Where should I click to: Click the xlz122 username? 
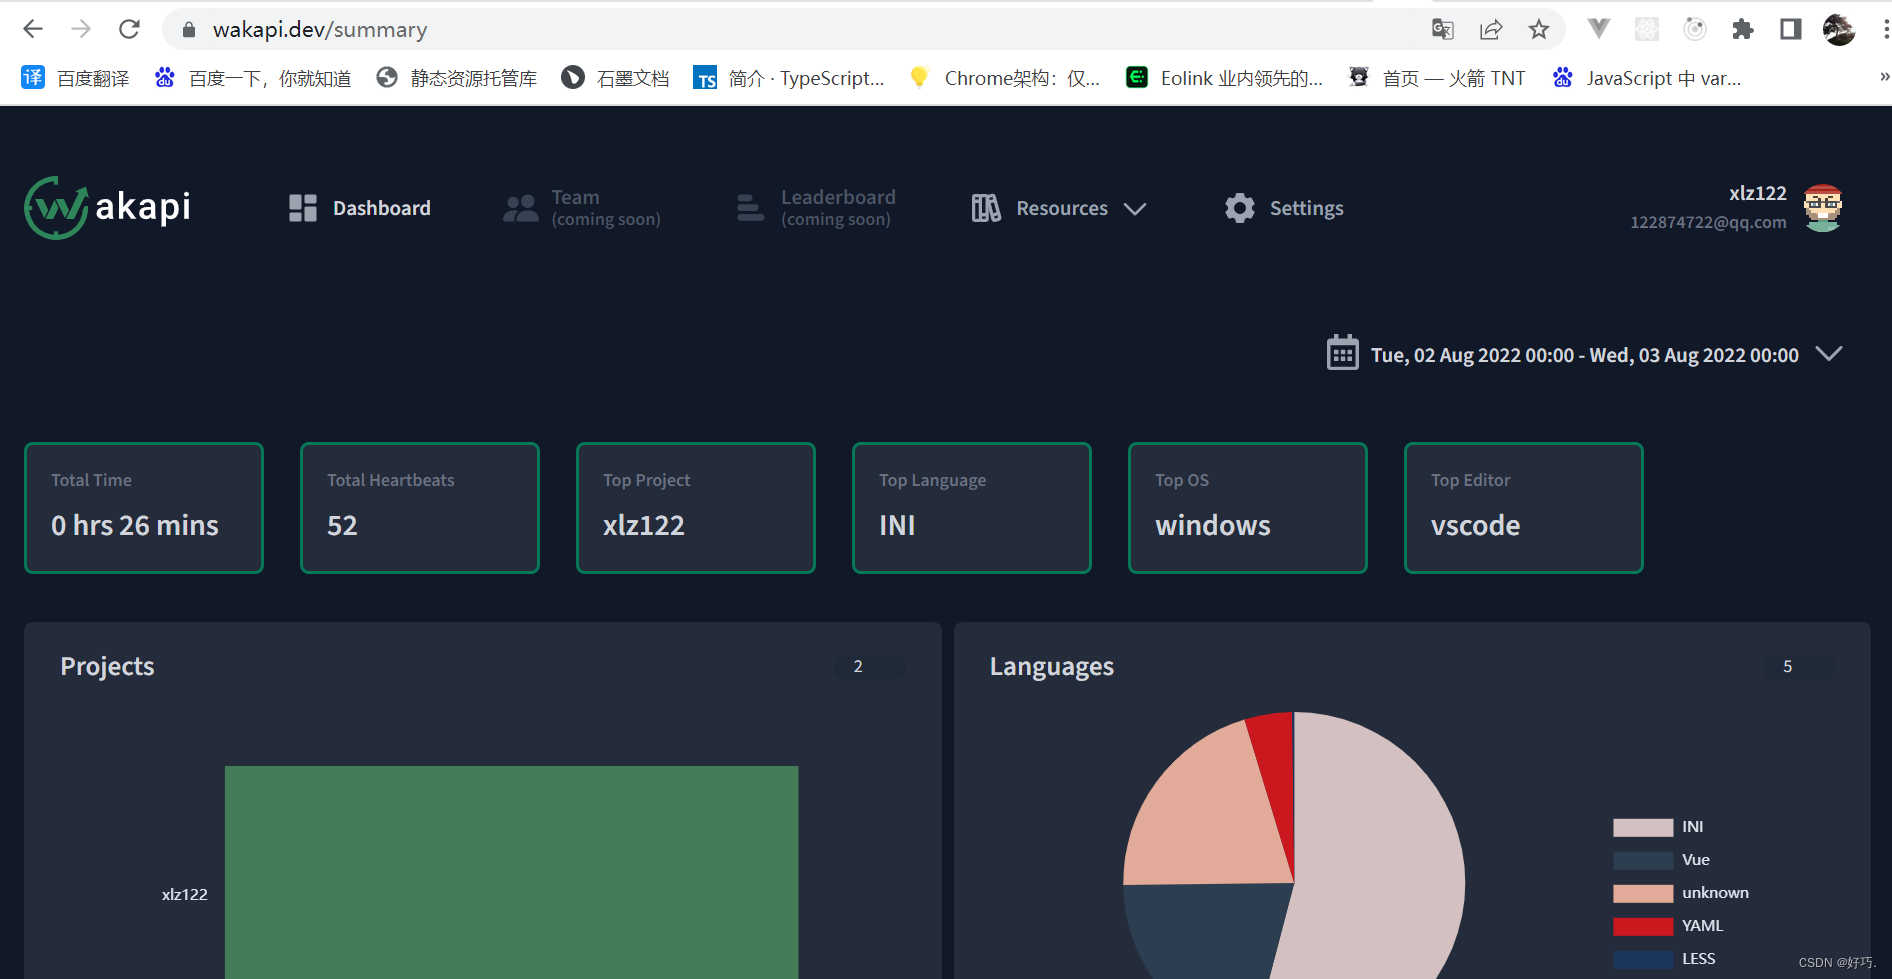1757,193
